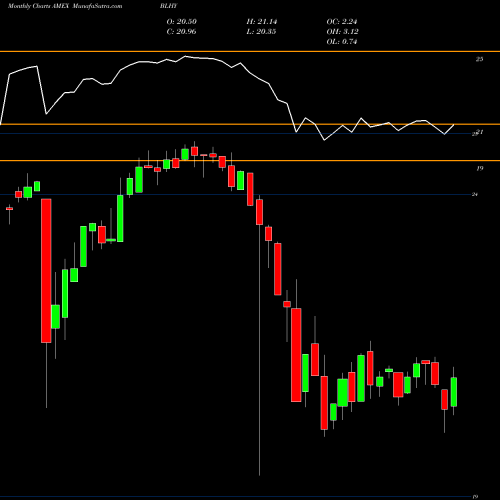This screenshot has width=500, height=500.
Task: Click the 23 price axis label
Action: tap(479, 59)
